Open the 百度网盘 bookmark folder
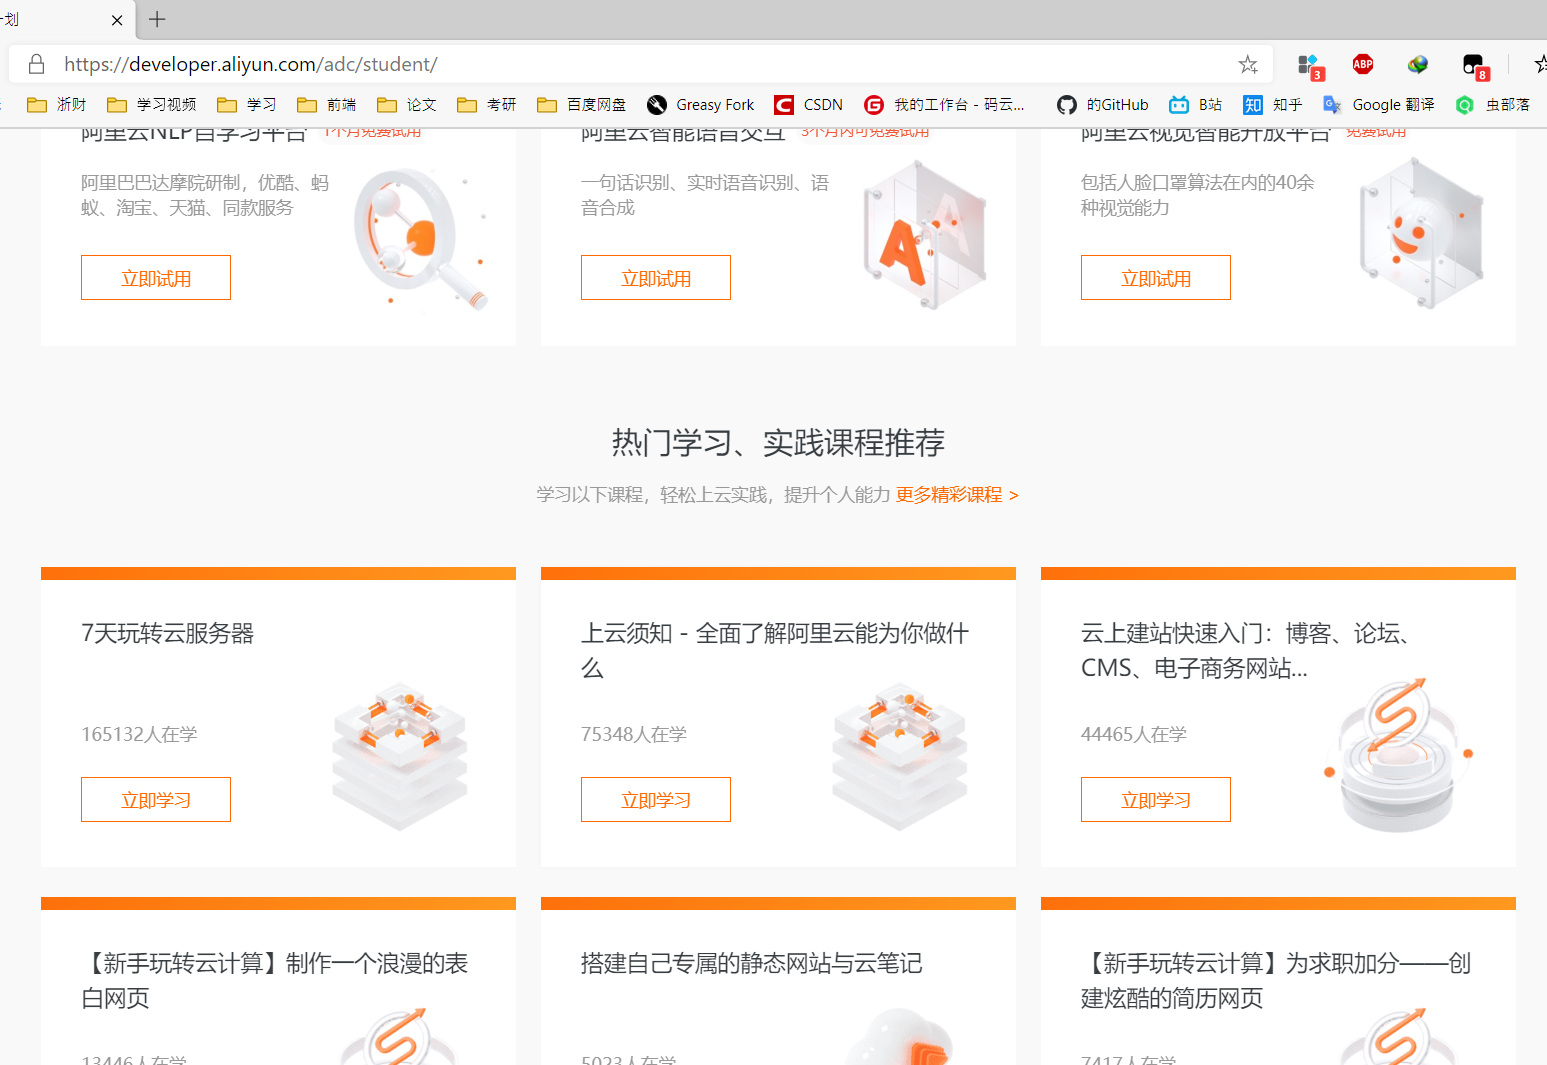This screenshot has height=1065, width=1547. pyautogui.click(x=582, y=105)
